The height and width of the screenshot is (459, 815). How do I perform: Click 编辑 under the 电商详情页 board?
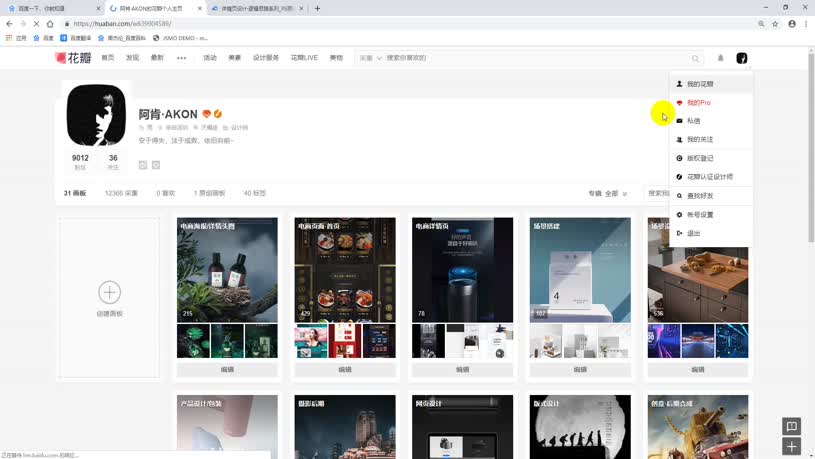coord(463,370)
